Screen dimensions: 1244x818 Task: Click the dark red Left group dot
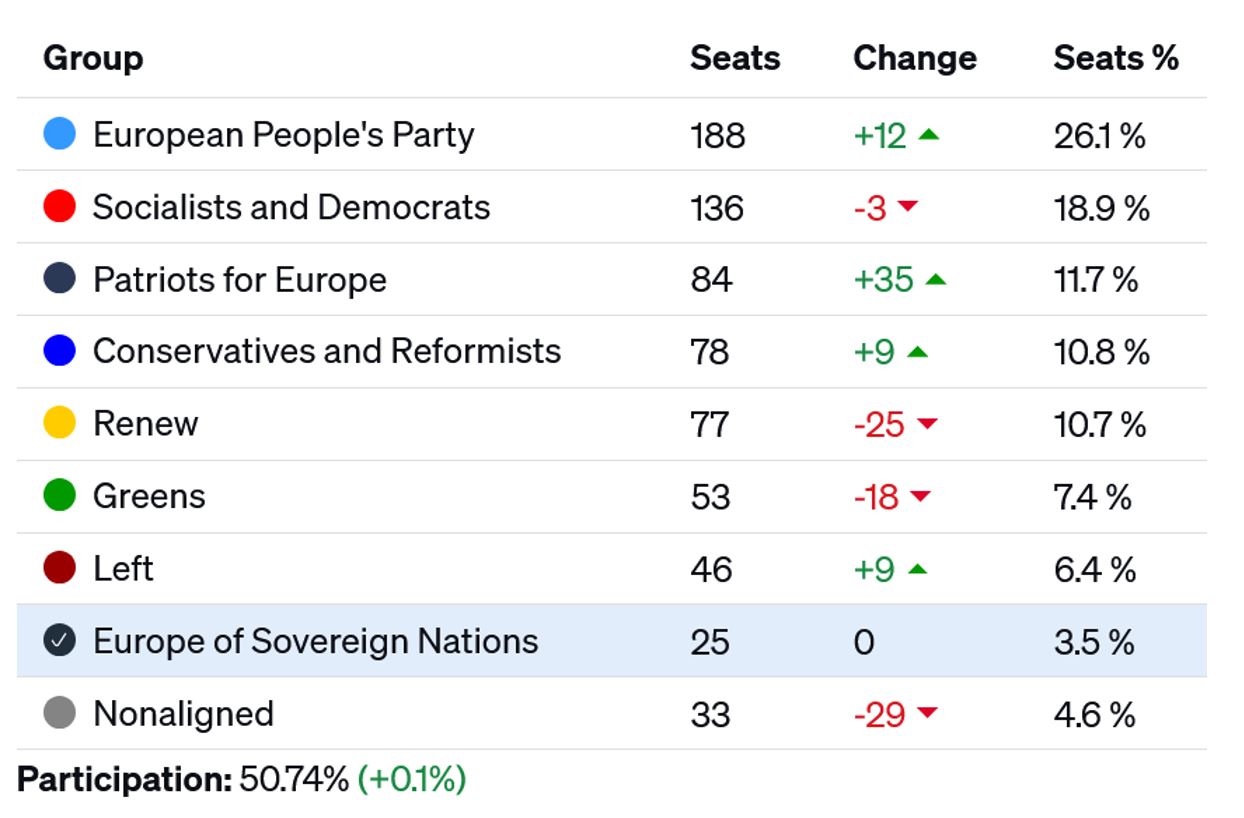pyautogui.click(x=60, y=568)
